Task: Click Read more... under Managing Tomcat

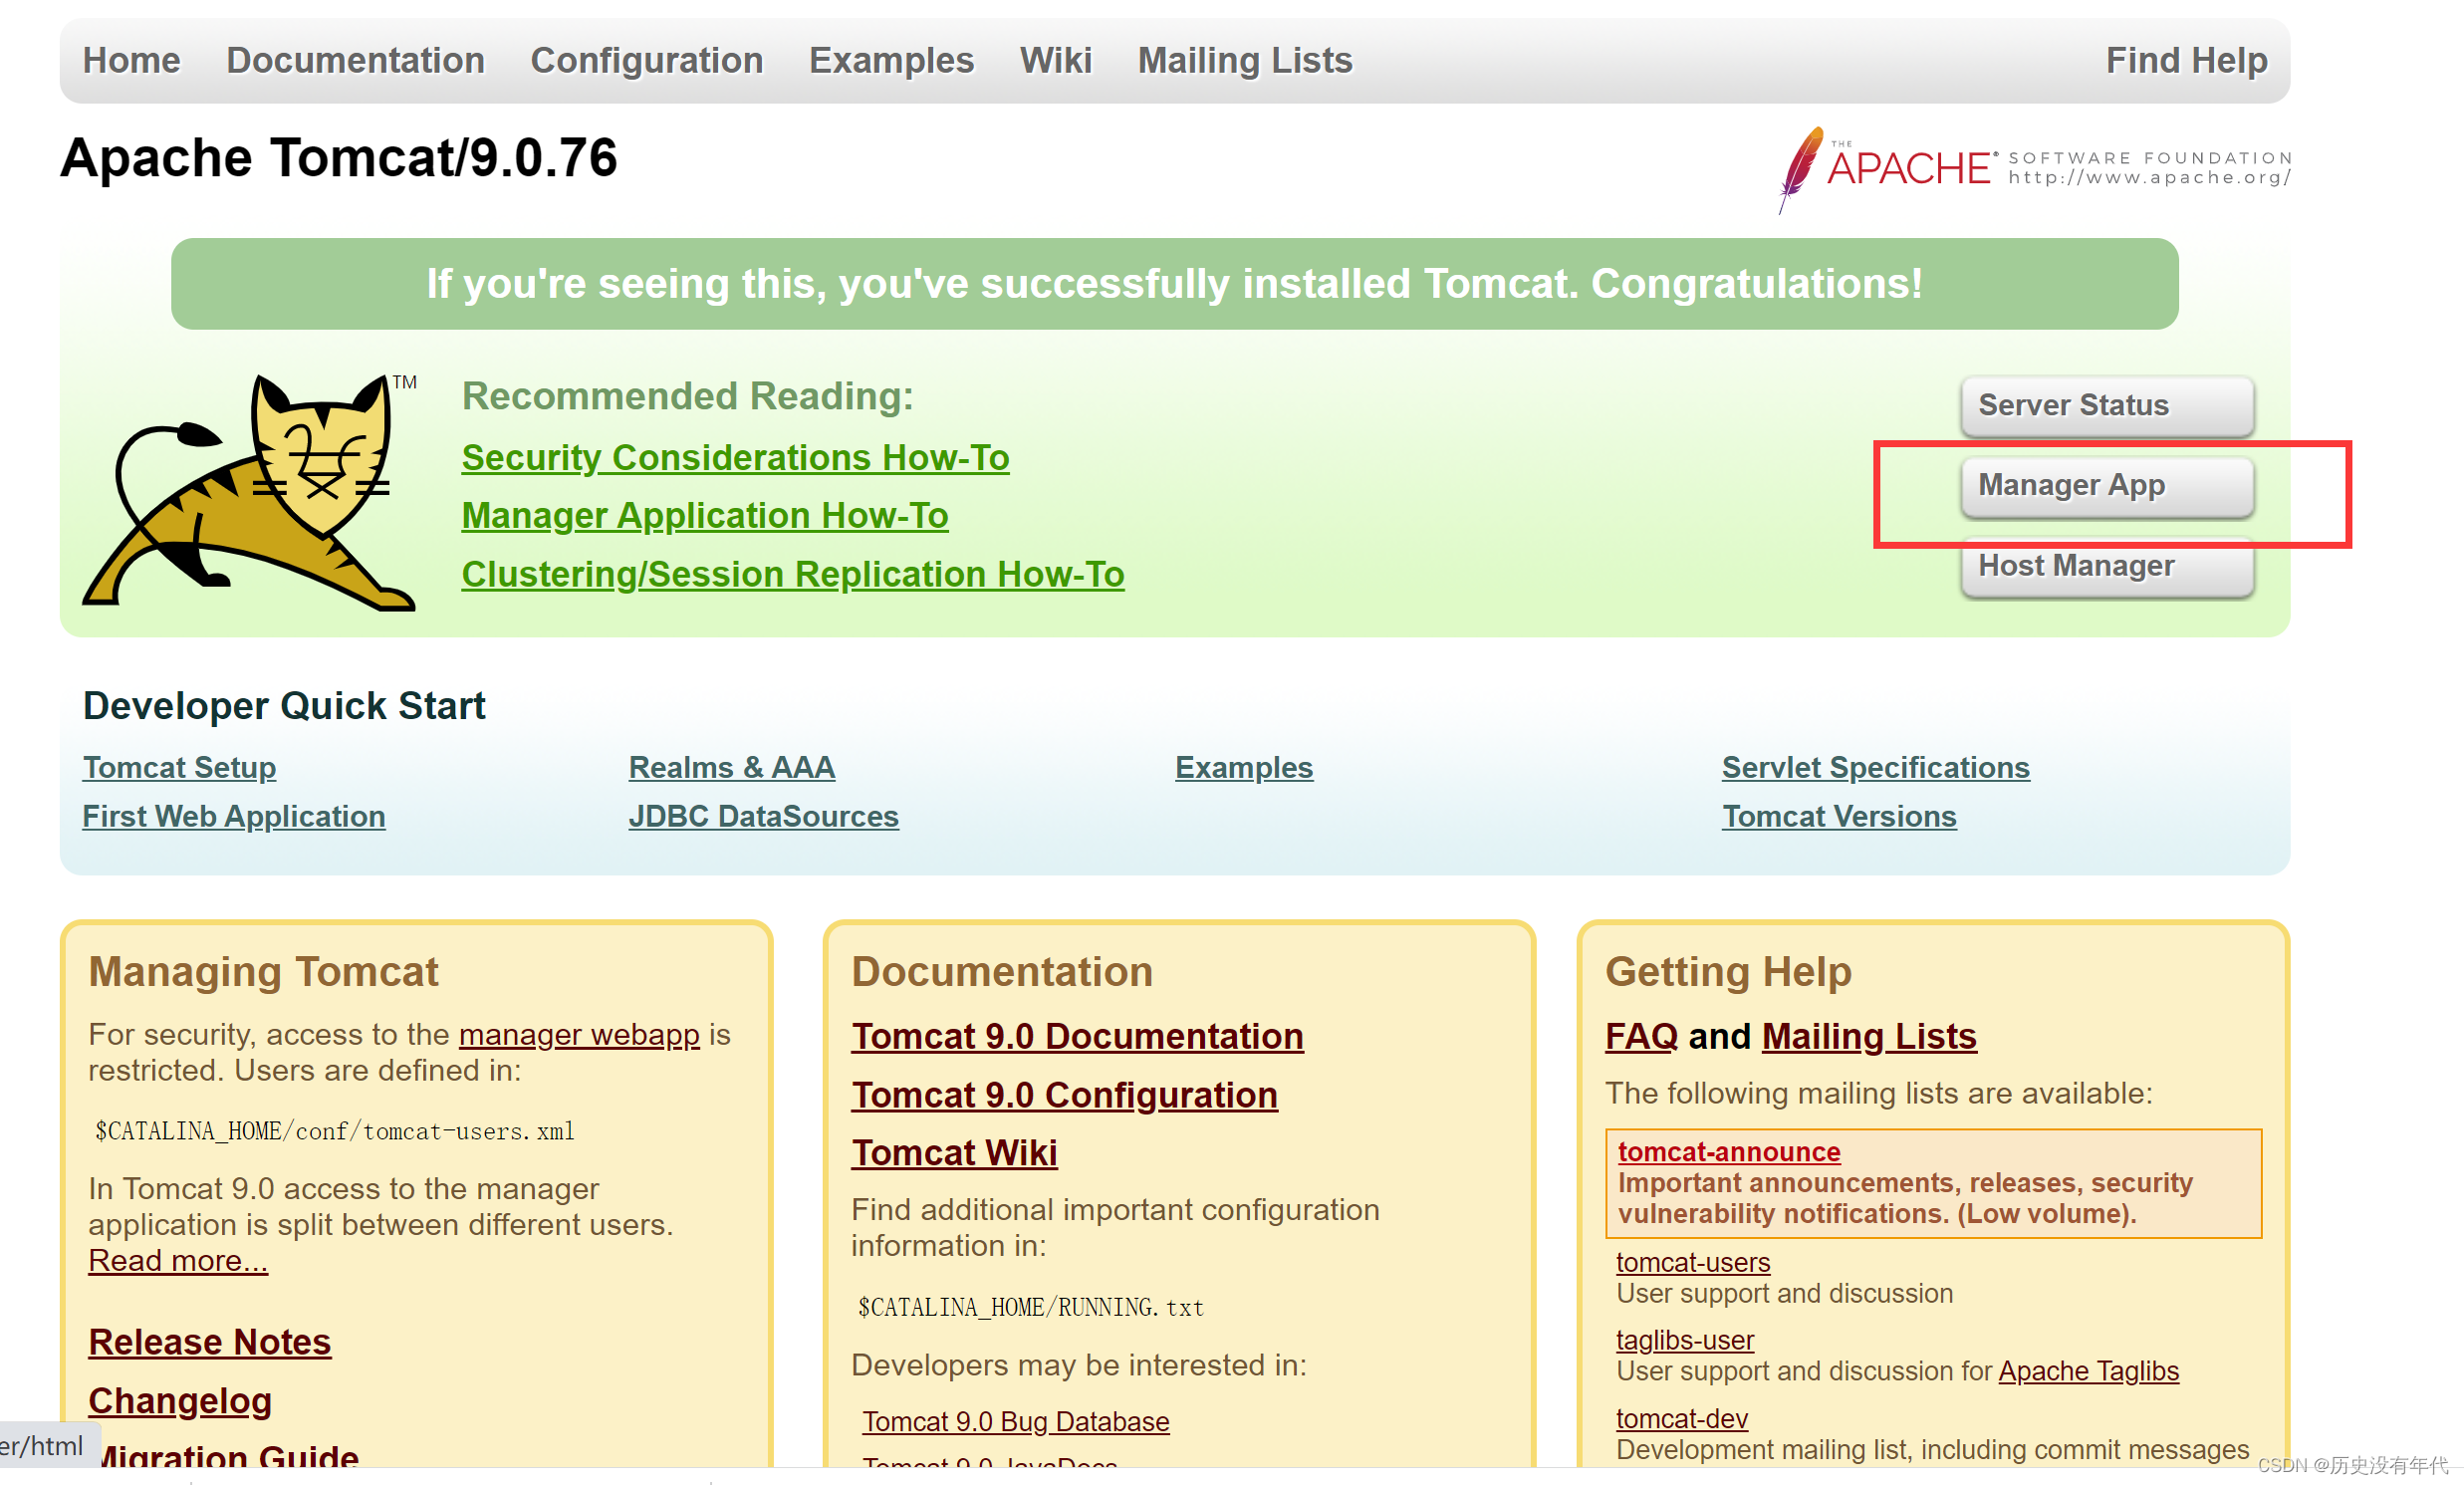Action: click(x=178, y=1261)
